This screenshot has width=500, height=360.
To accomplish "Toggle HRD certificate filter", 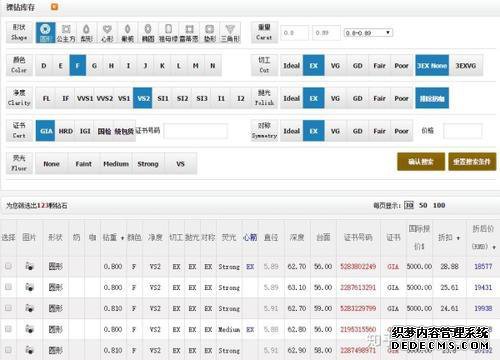I will [x=65, y=131].
